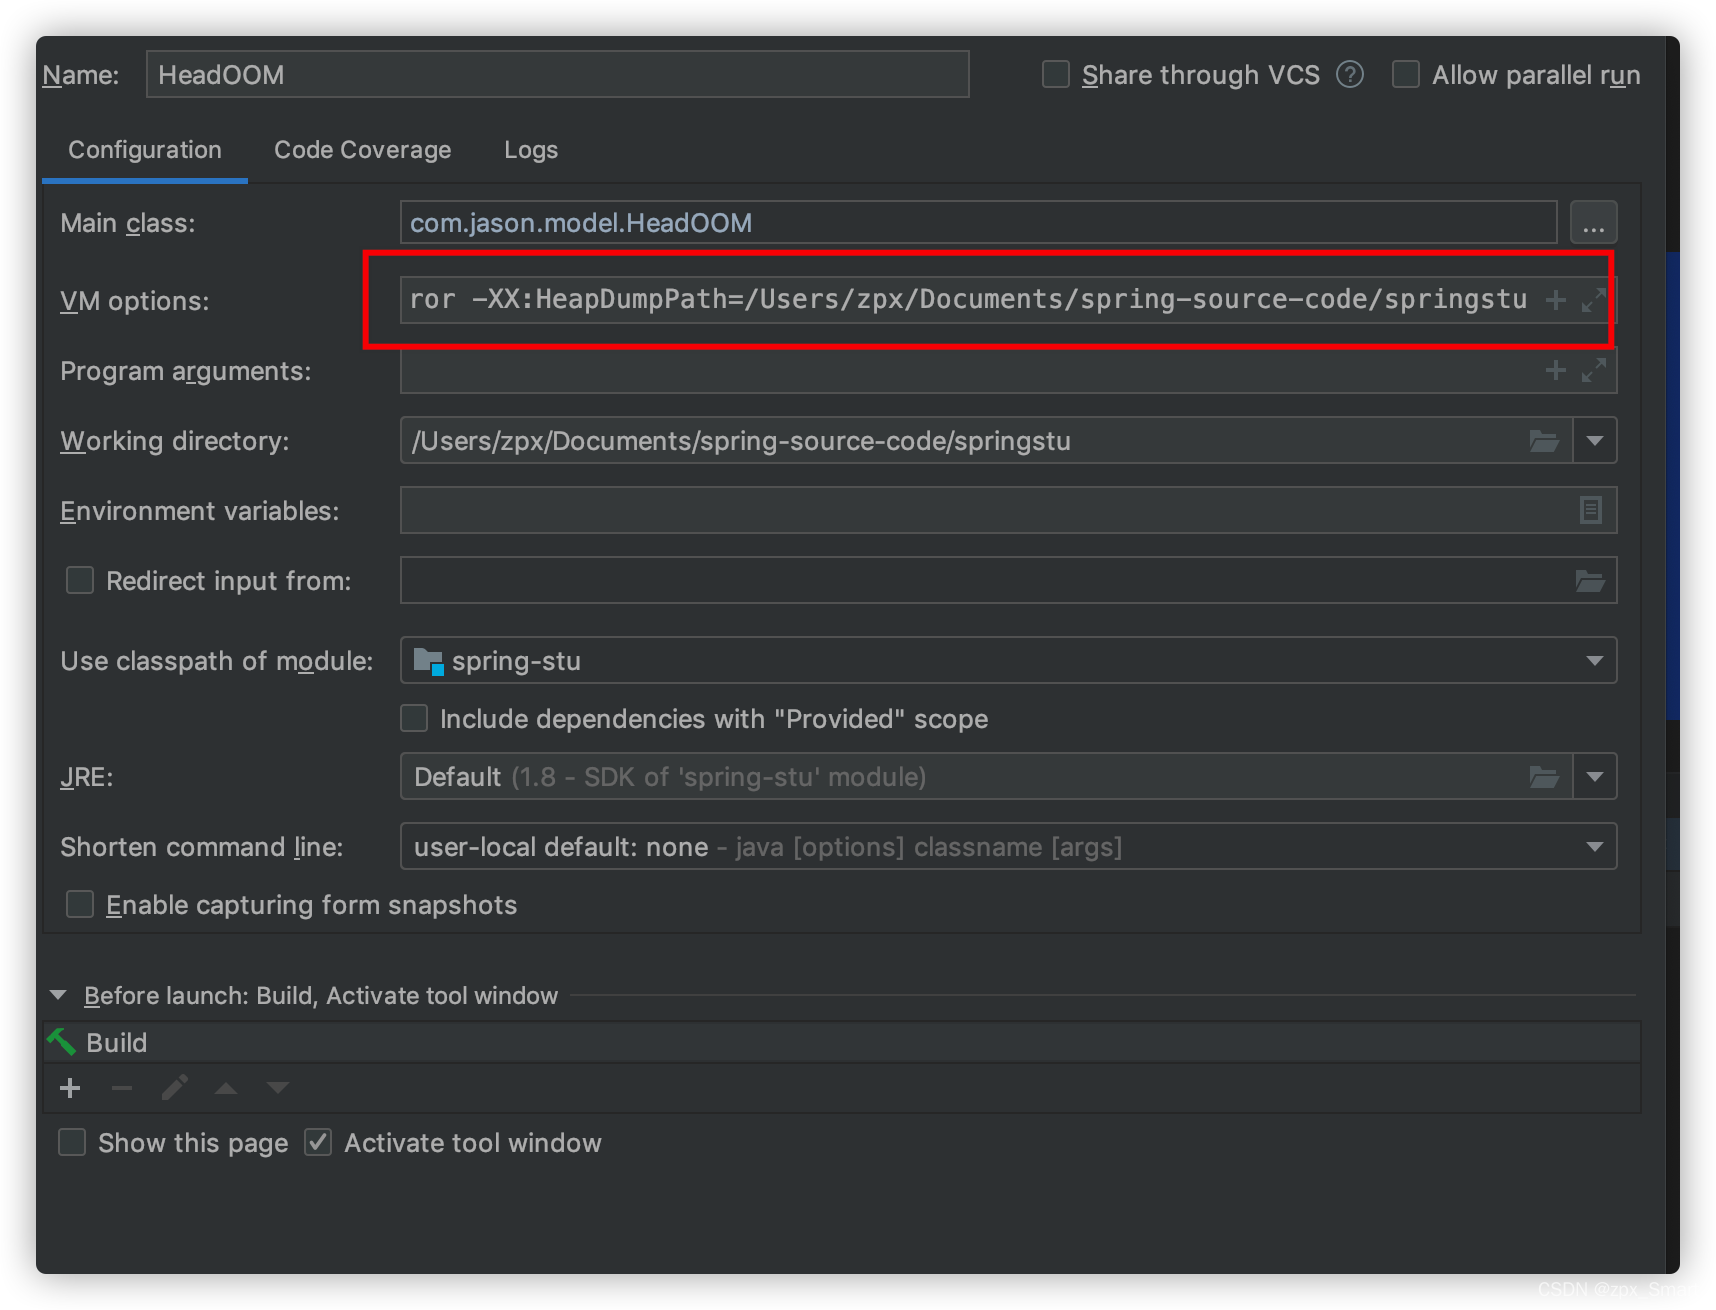Image resolution: width=1716 pixels, height=1310 pixels.
Task: Enable capturing form snapshots checkbox
Action: 80,905
